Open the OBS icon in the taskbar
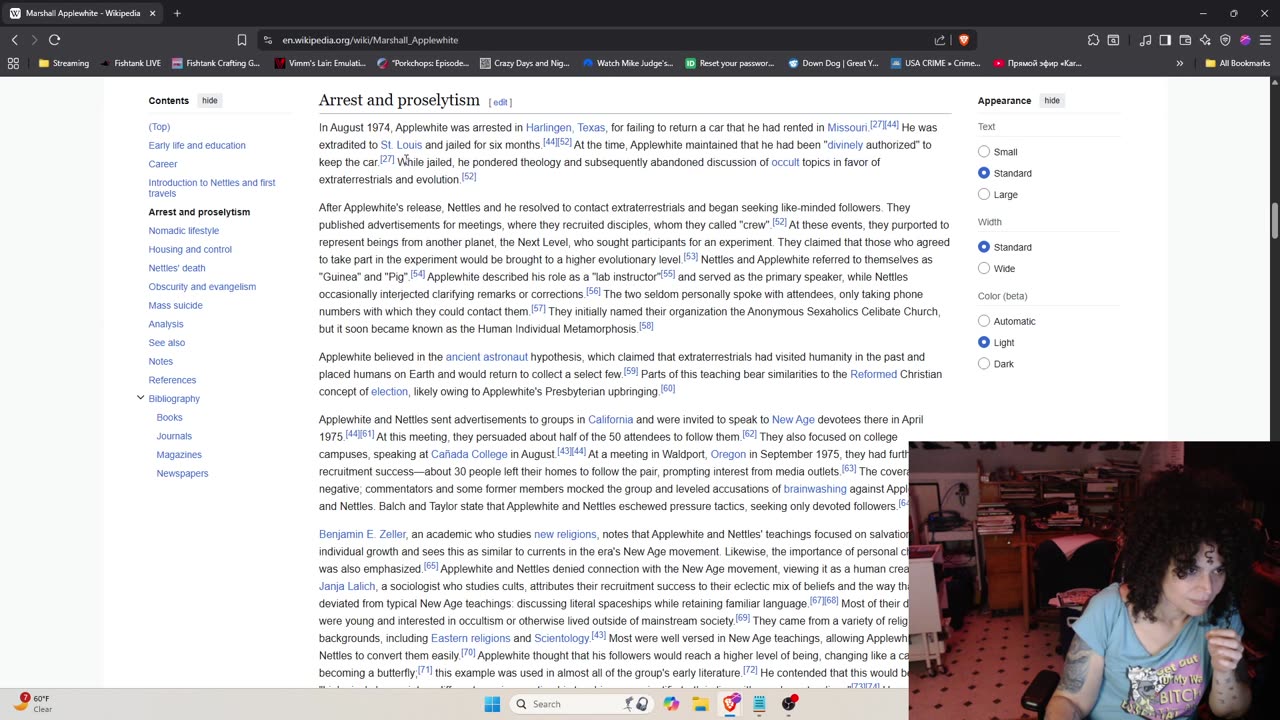 click(789, 704)
